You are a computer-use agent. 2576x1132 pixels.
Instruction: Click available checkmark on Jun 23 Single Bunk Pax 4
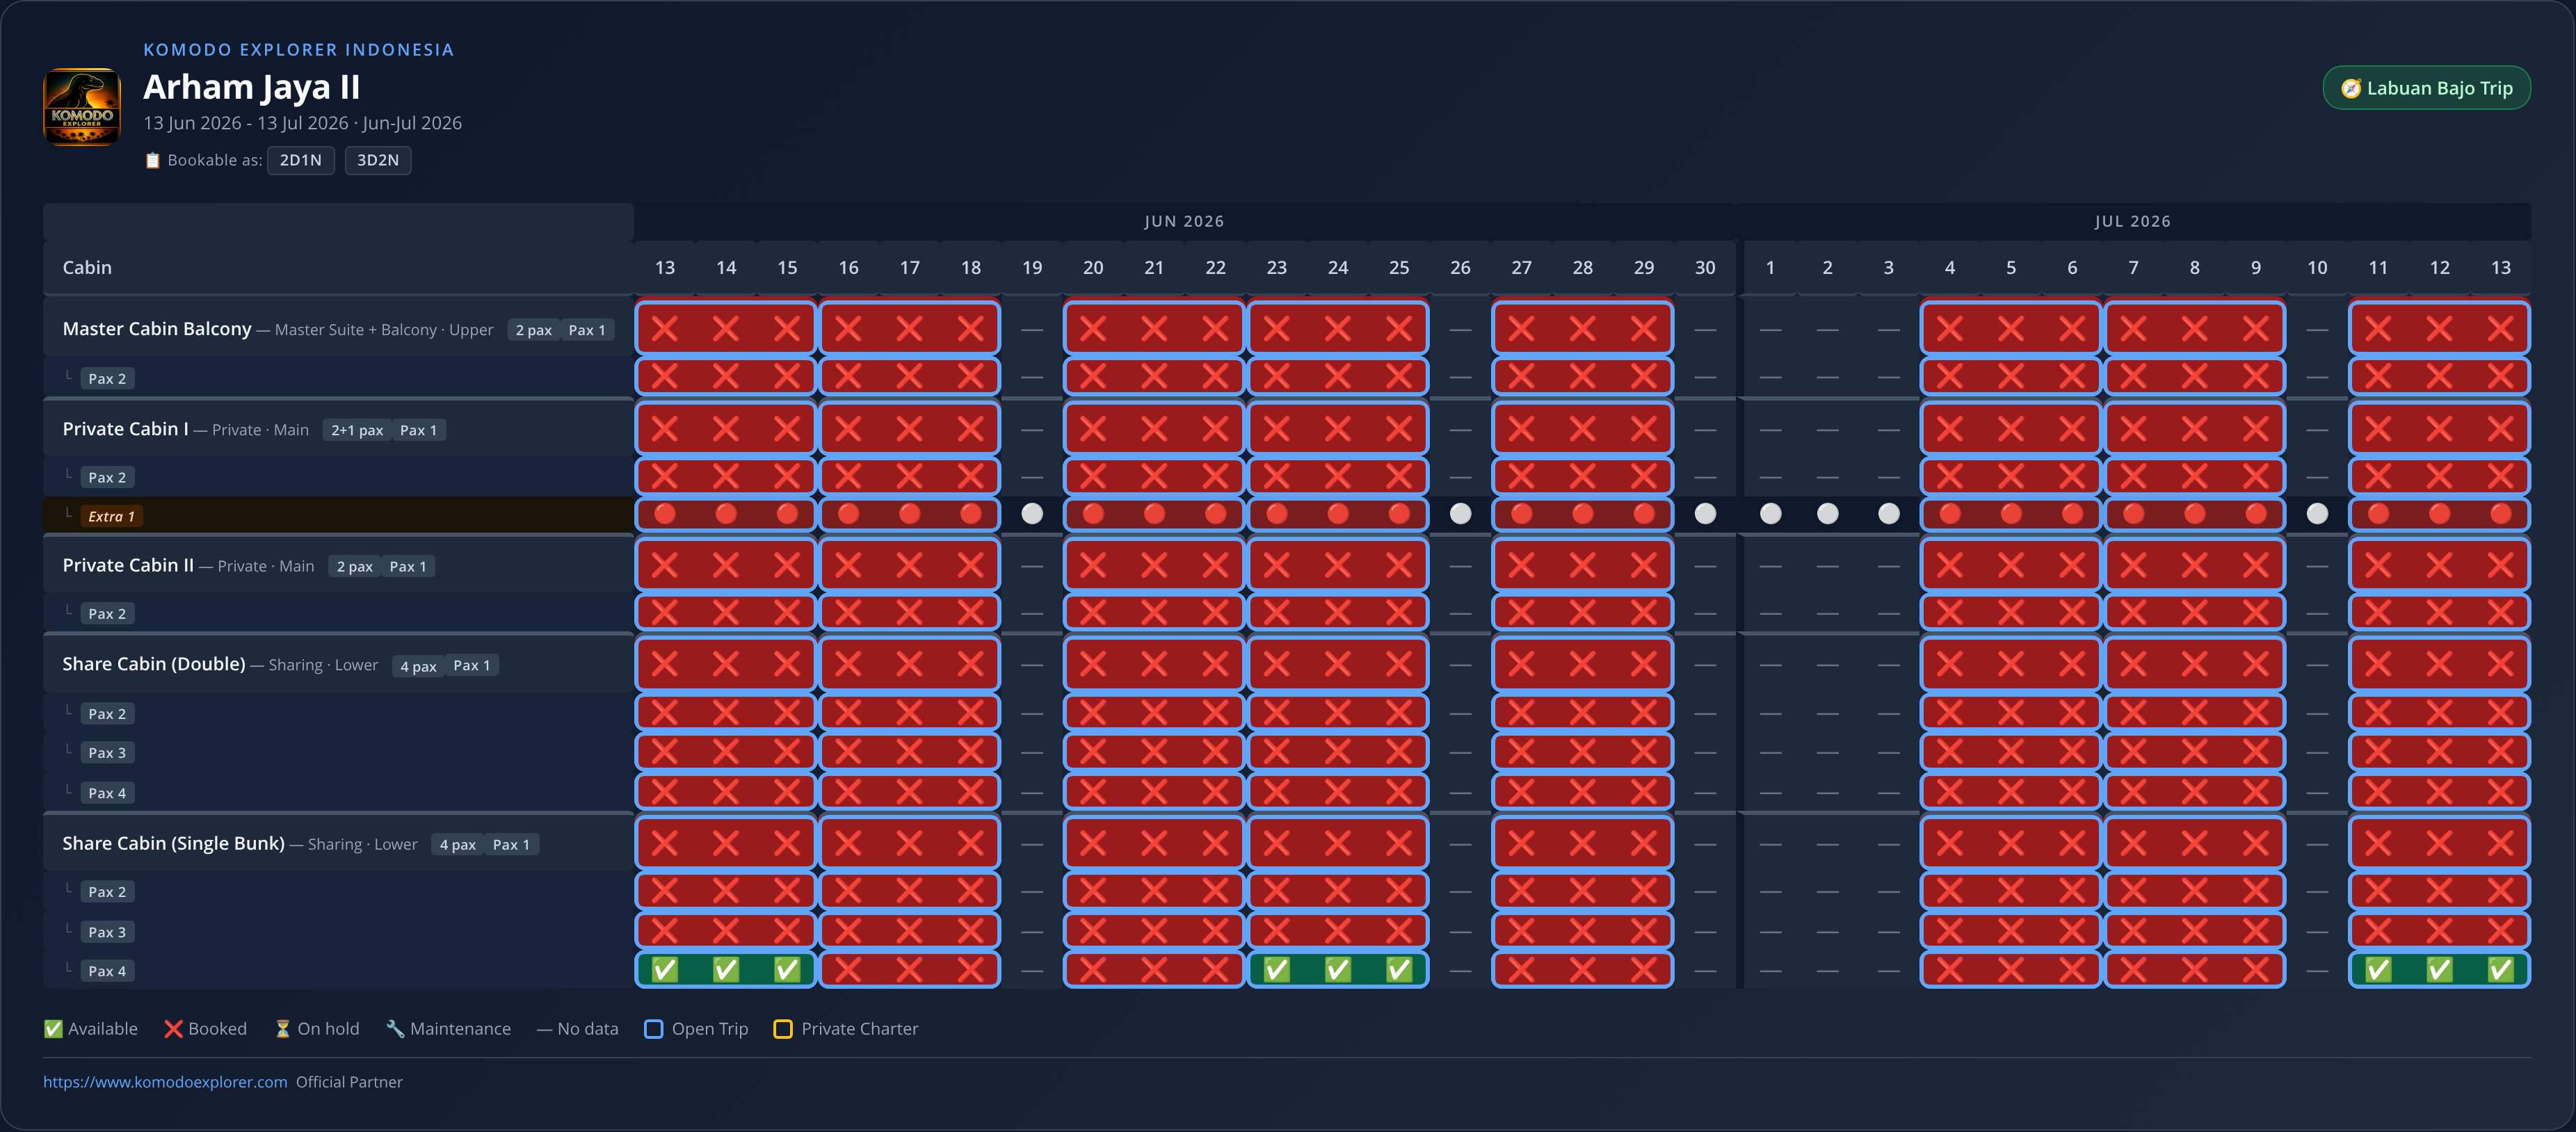[x=1277, y=970]
